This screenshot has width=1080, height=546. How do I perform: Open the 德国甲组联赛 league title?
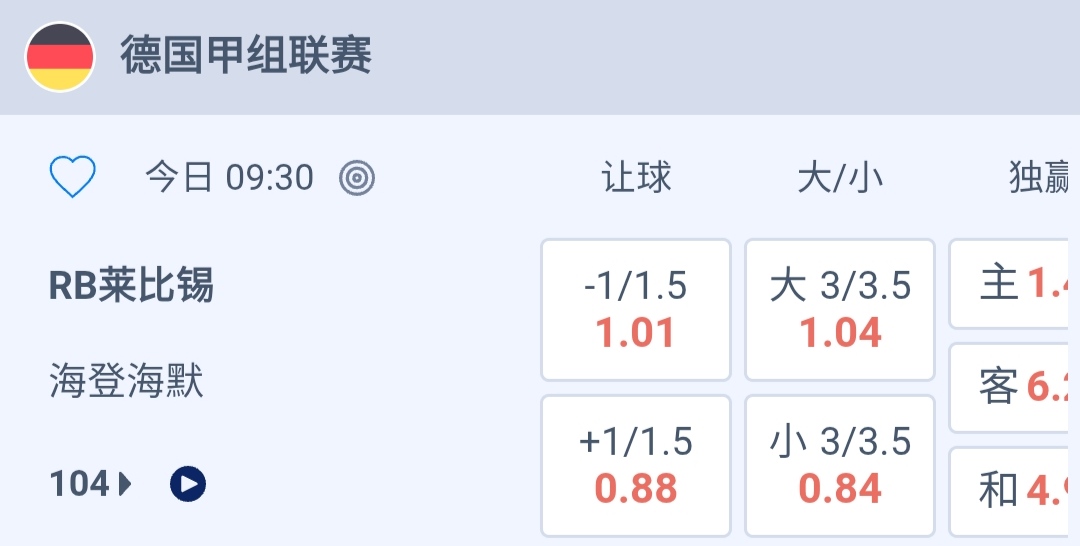pos(246,56)
